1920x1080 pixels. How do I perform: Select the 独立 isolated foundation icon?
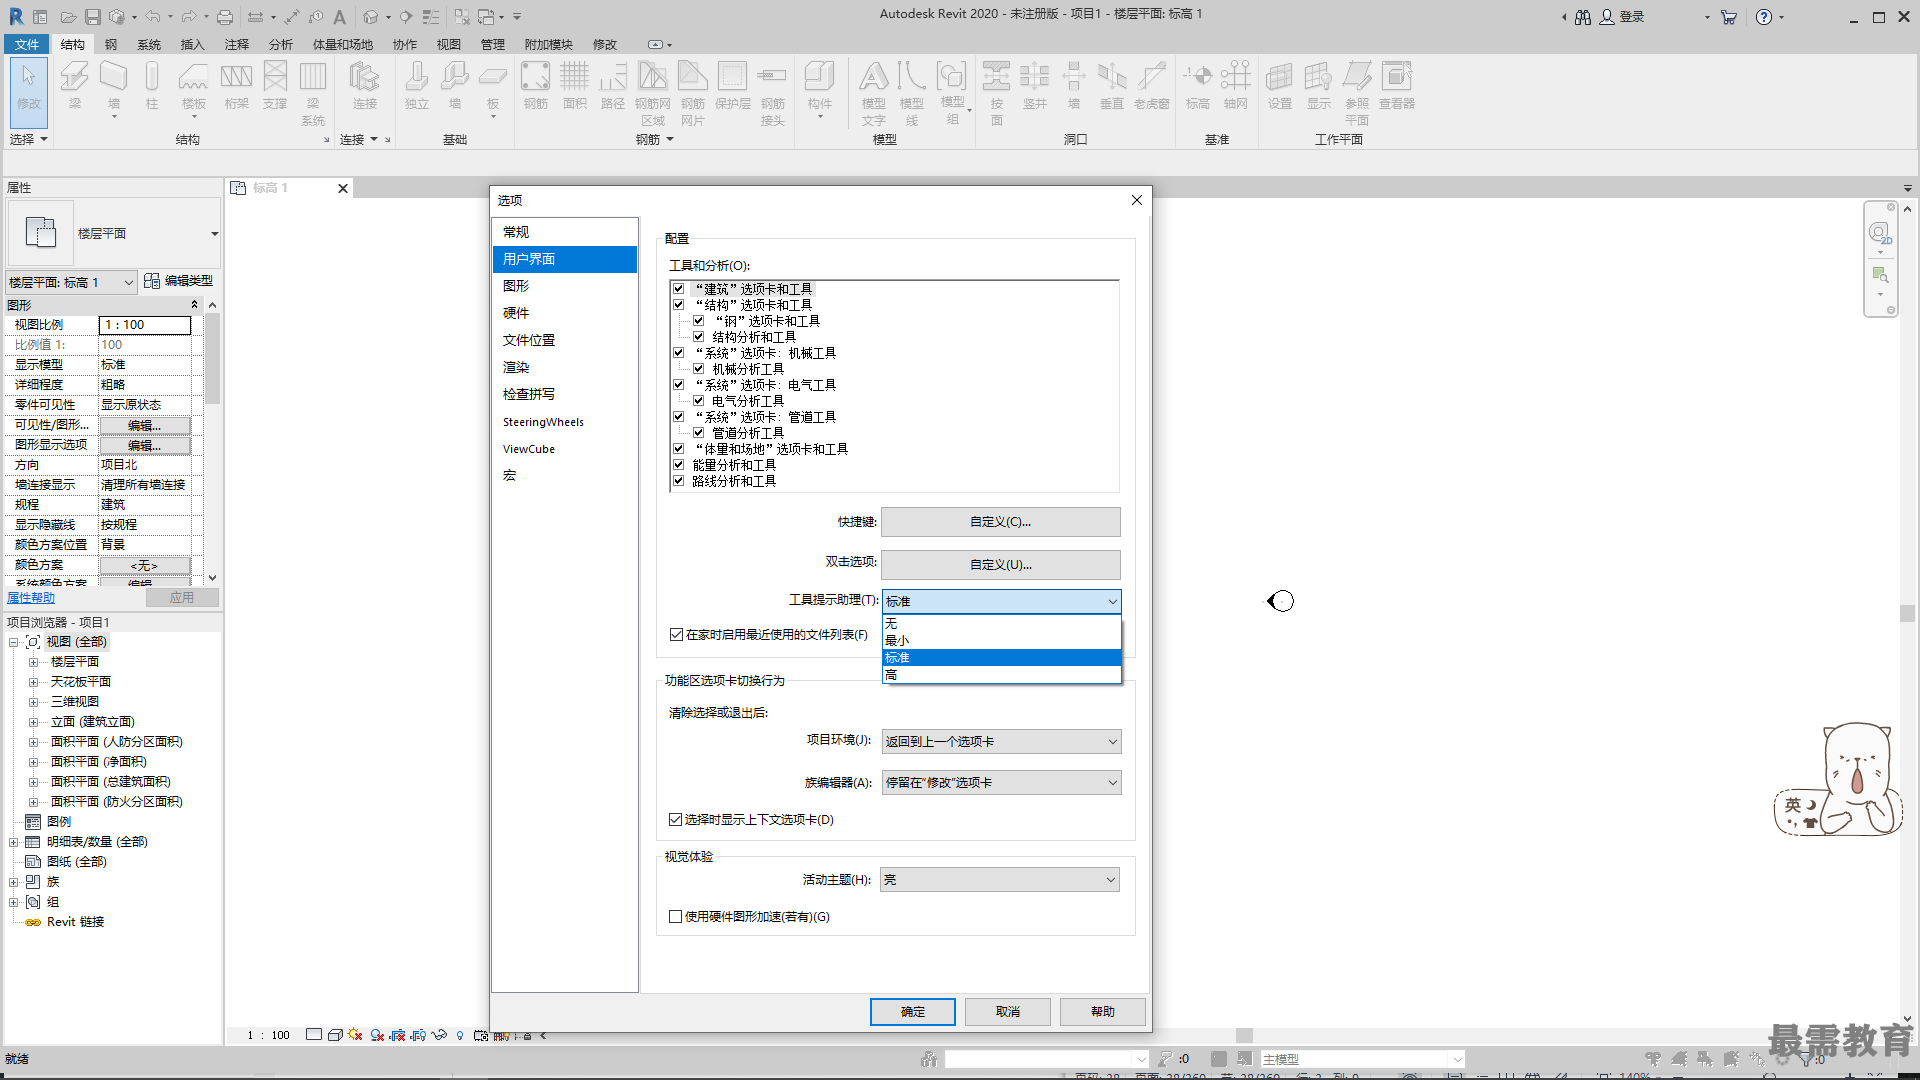417,85
